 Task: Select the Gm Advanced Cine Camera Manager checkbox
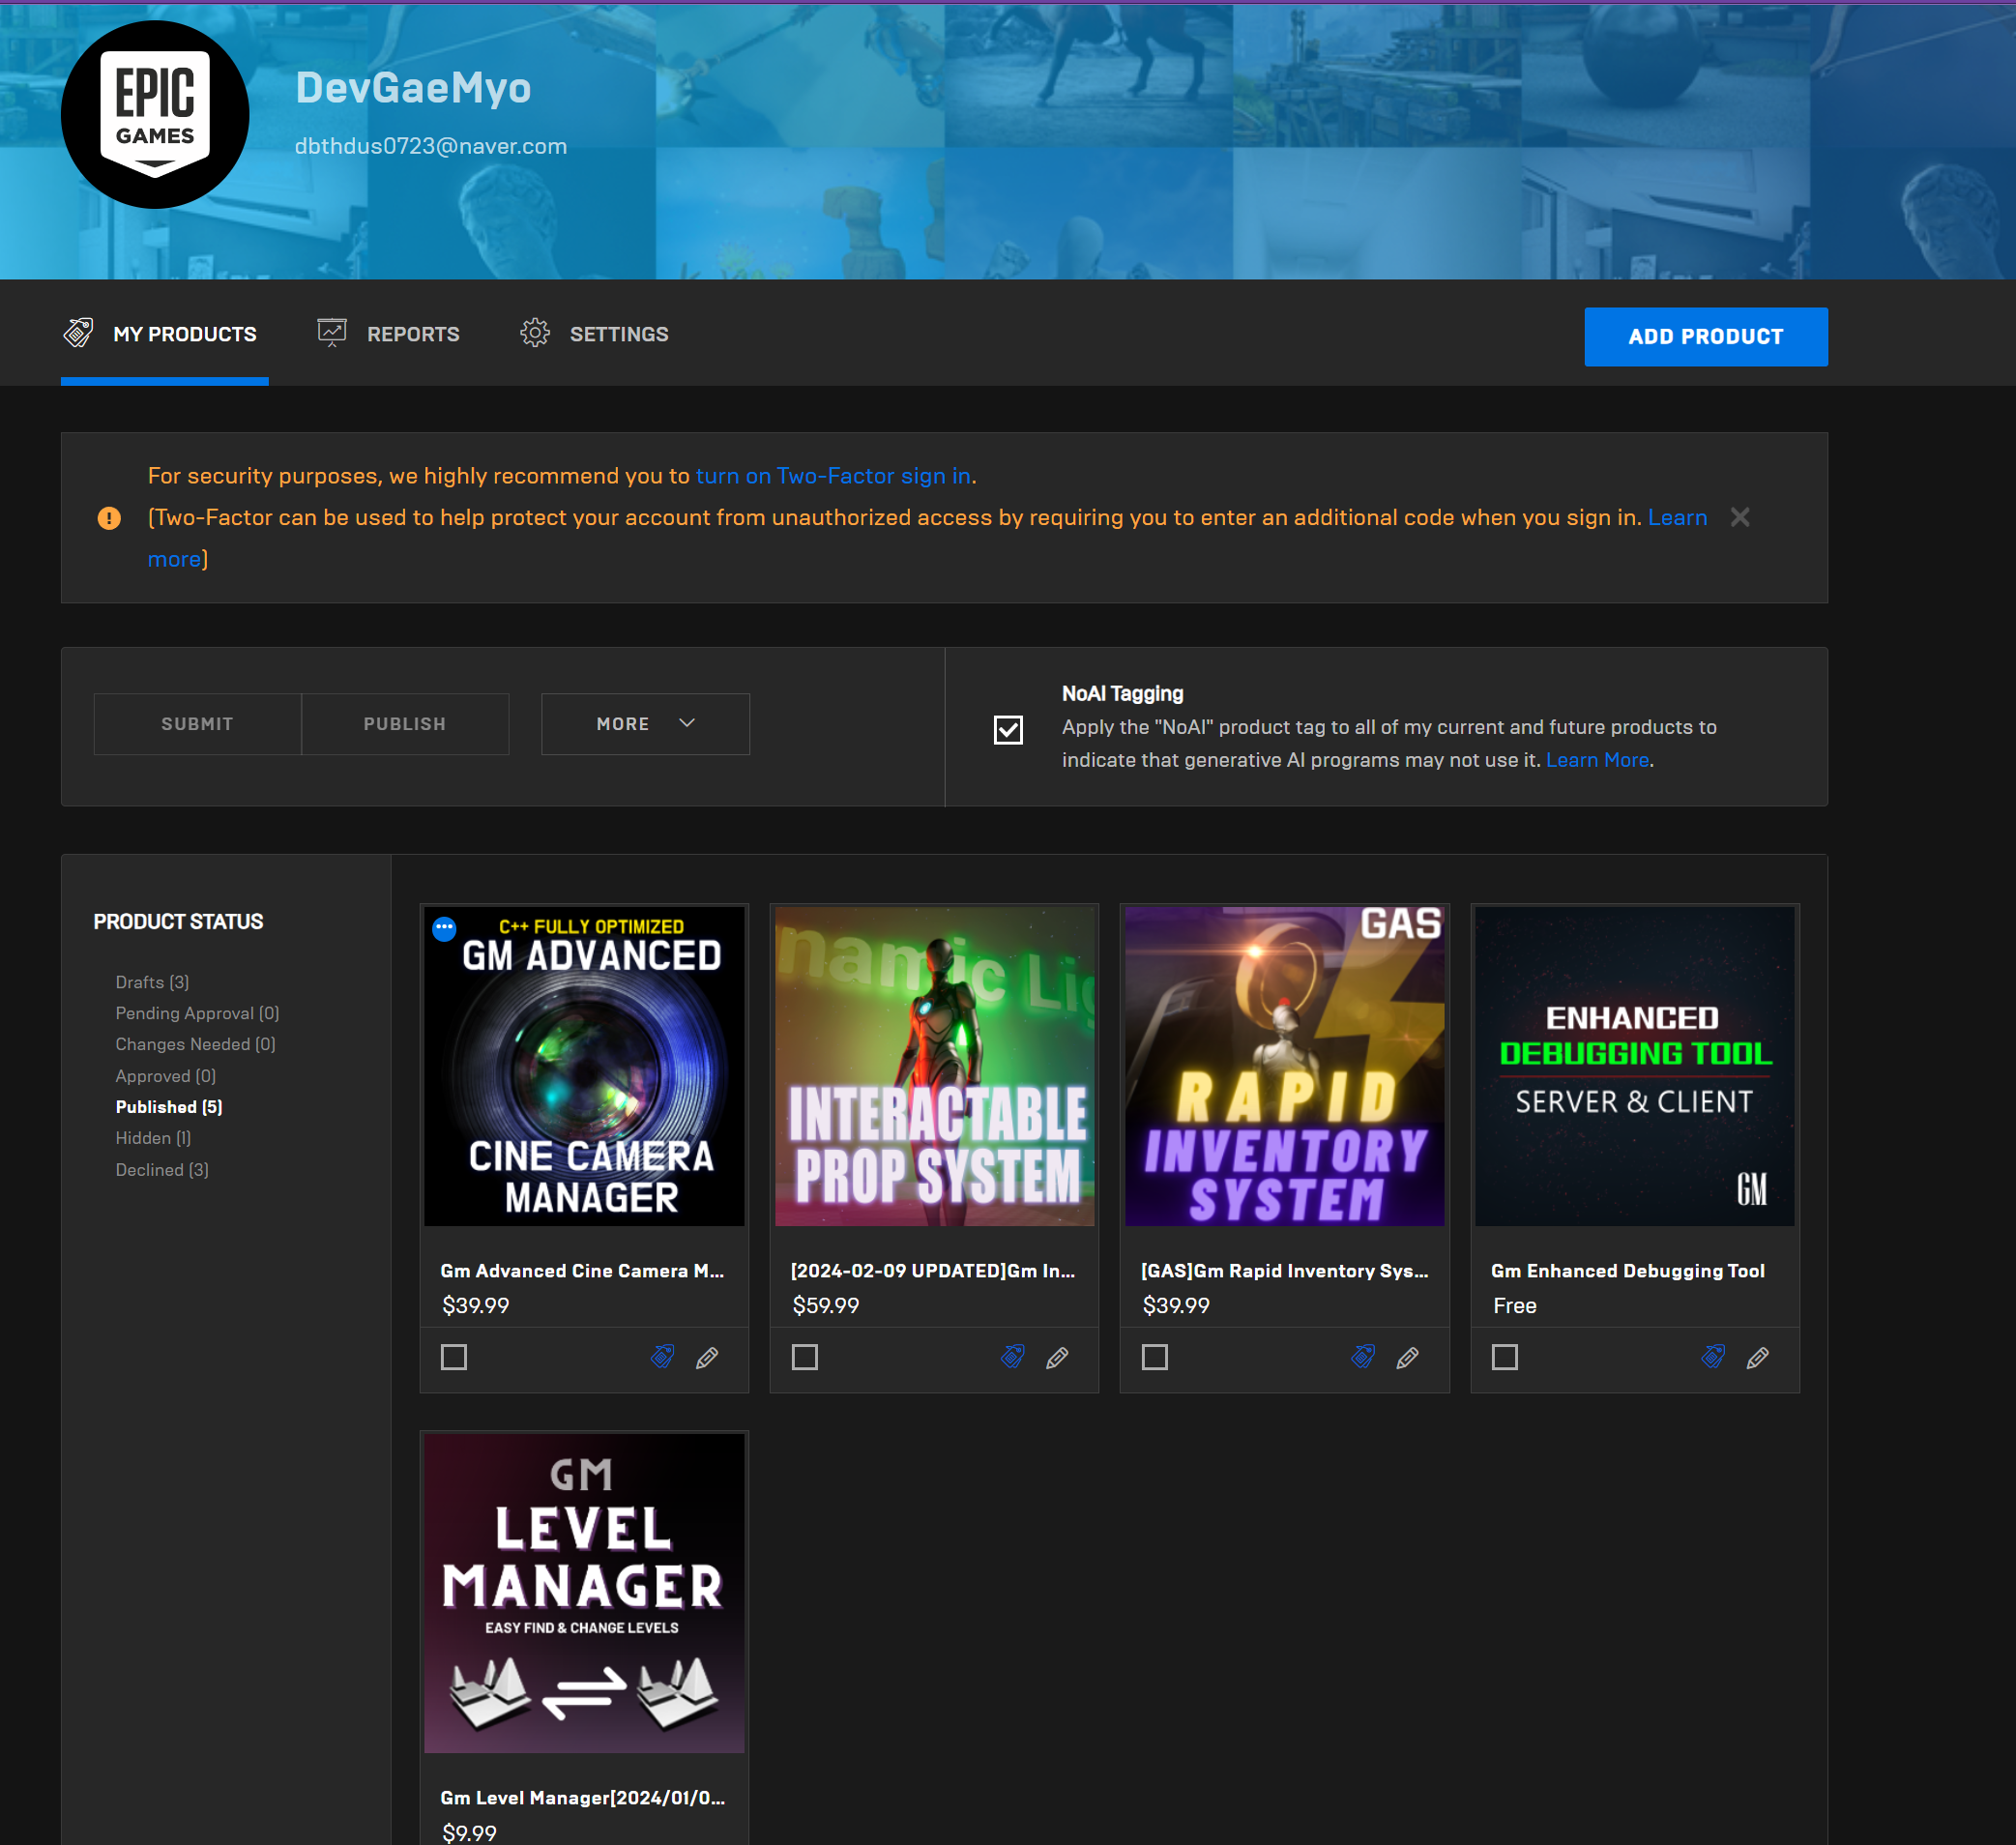pyautogui.click(x=454, y=1357)
